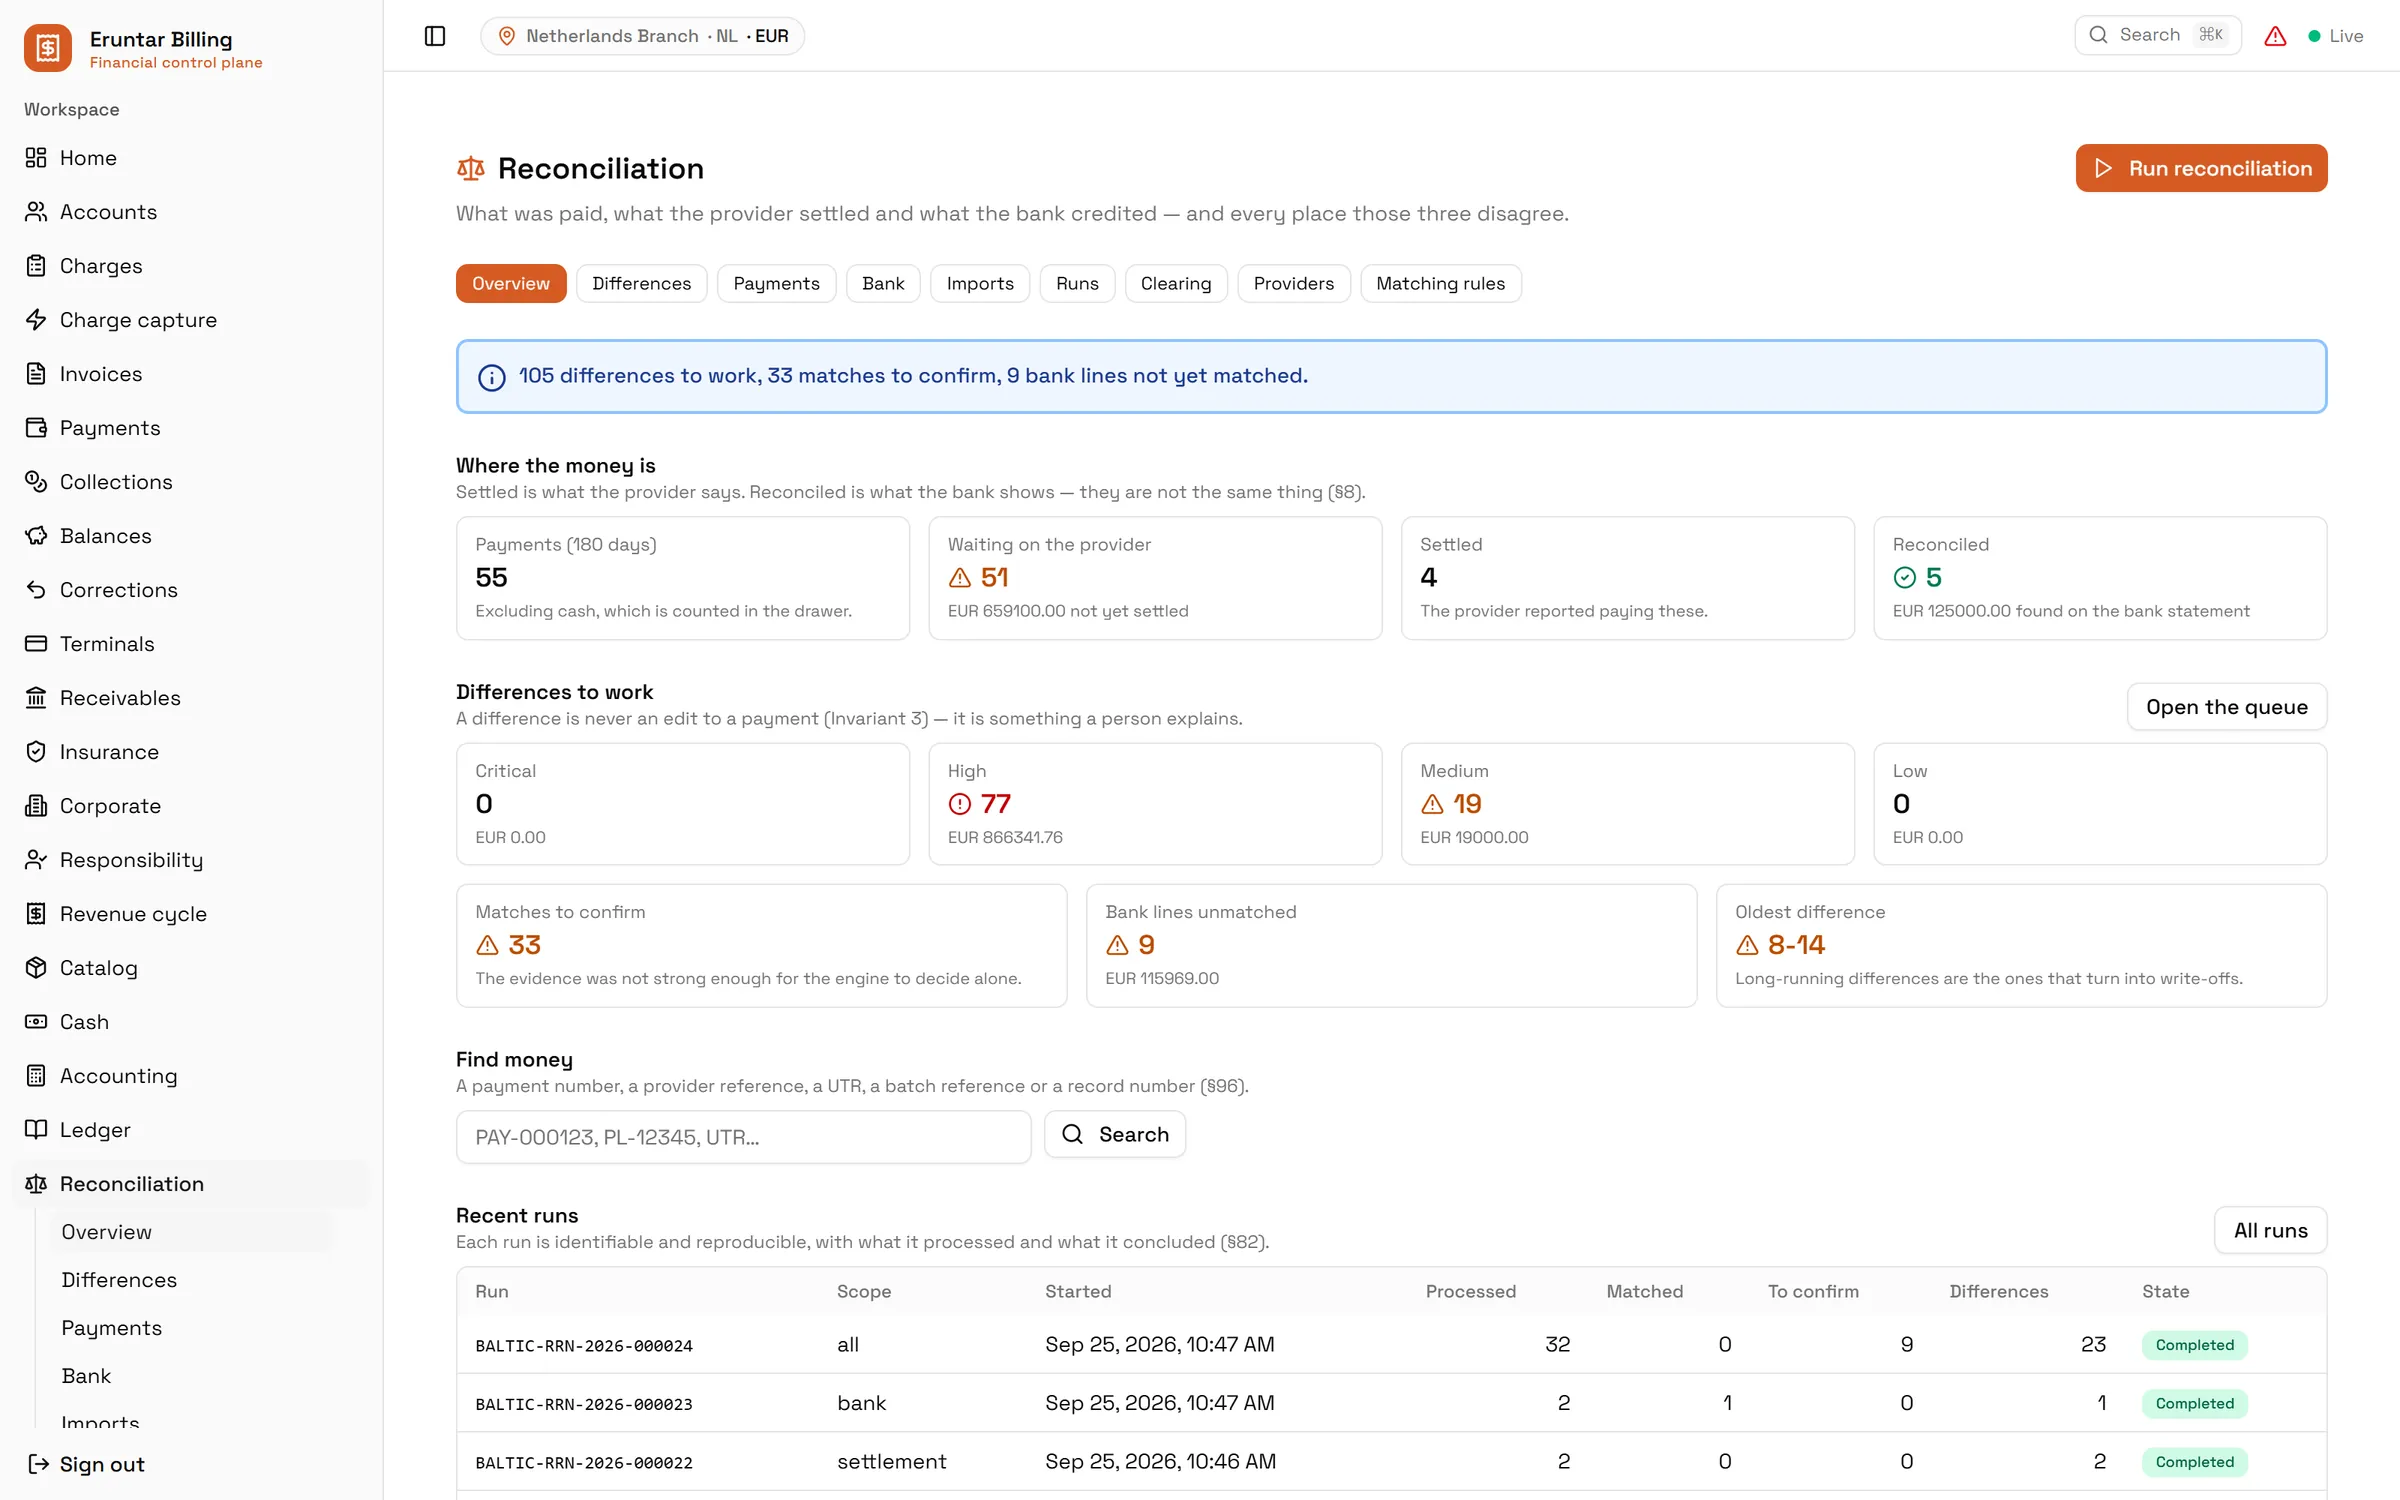
Task: Click the Run reconciliation button
Action: pos(2201,168)
